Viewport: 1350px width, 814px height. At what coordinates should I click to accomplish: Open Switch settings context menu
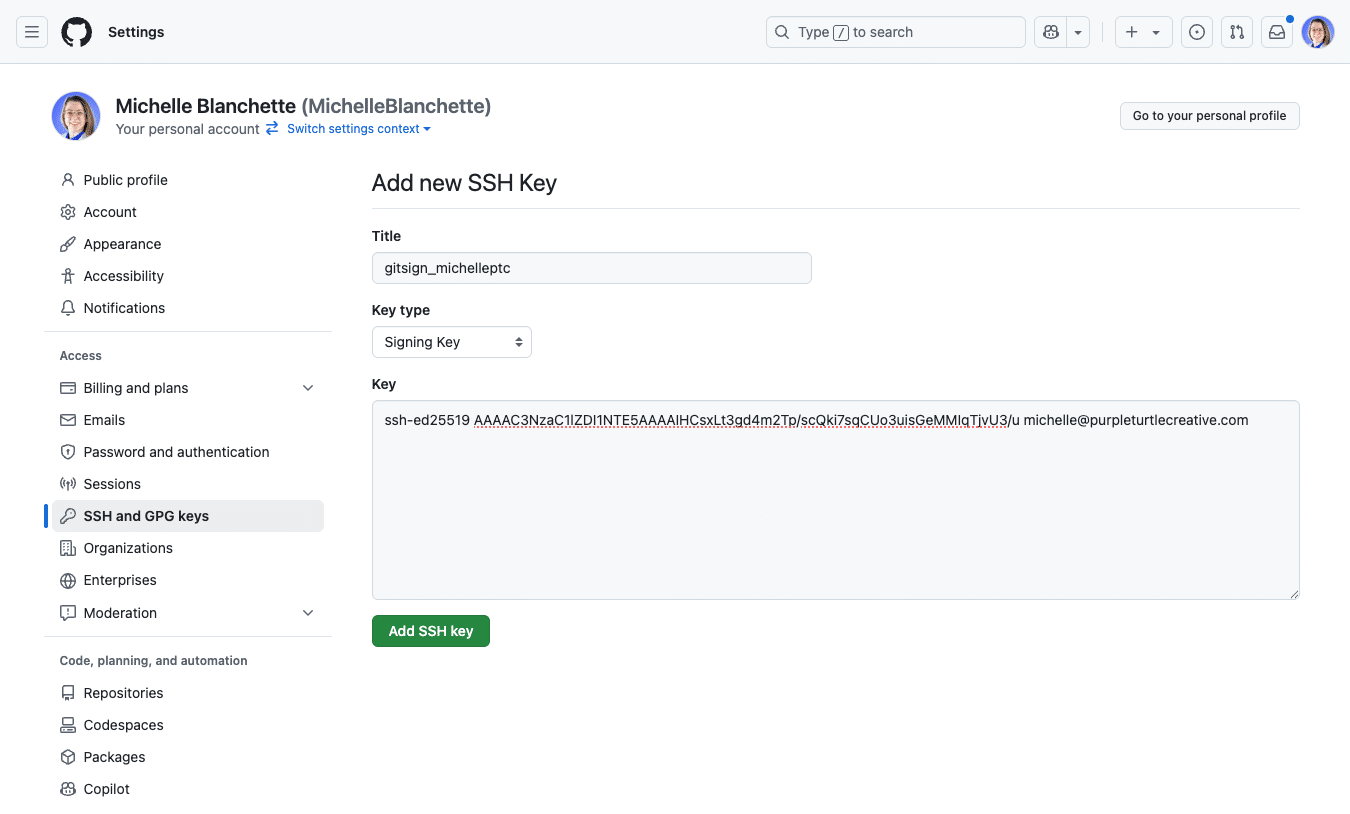[358, 129]
